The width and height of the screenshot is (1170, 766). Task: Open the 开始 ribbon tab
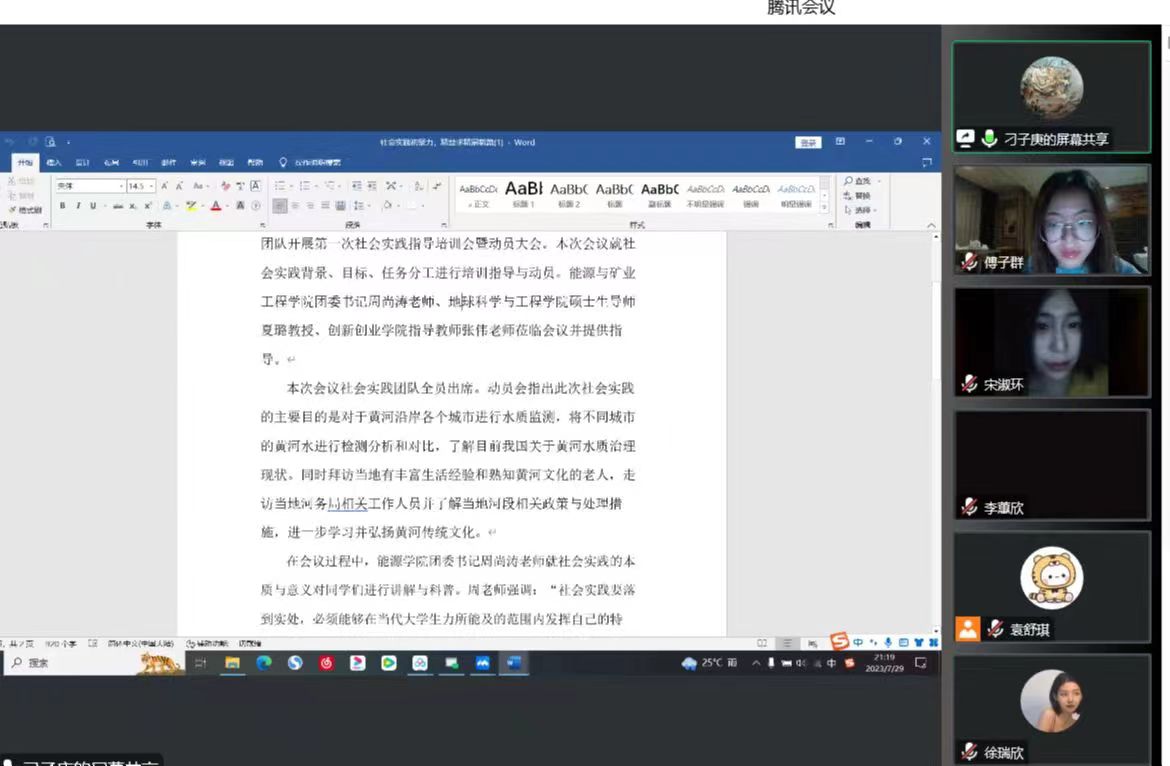click(25, 163)
